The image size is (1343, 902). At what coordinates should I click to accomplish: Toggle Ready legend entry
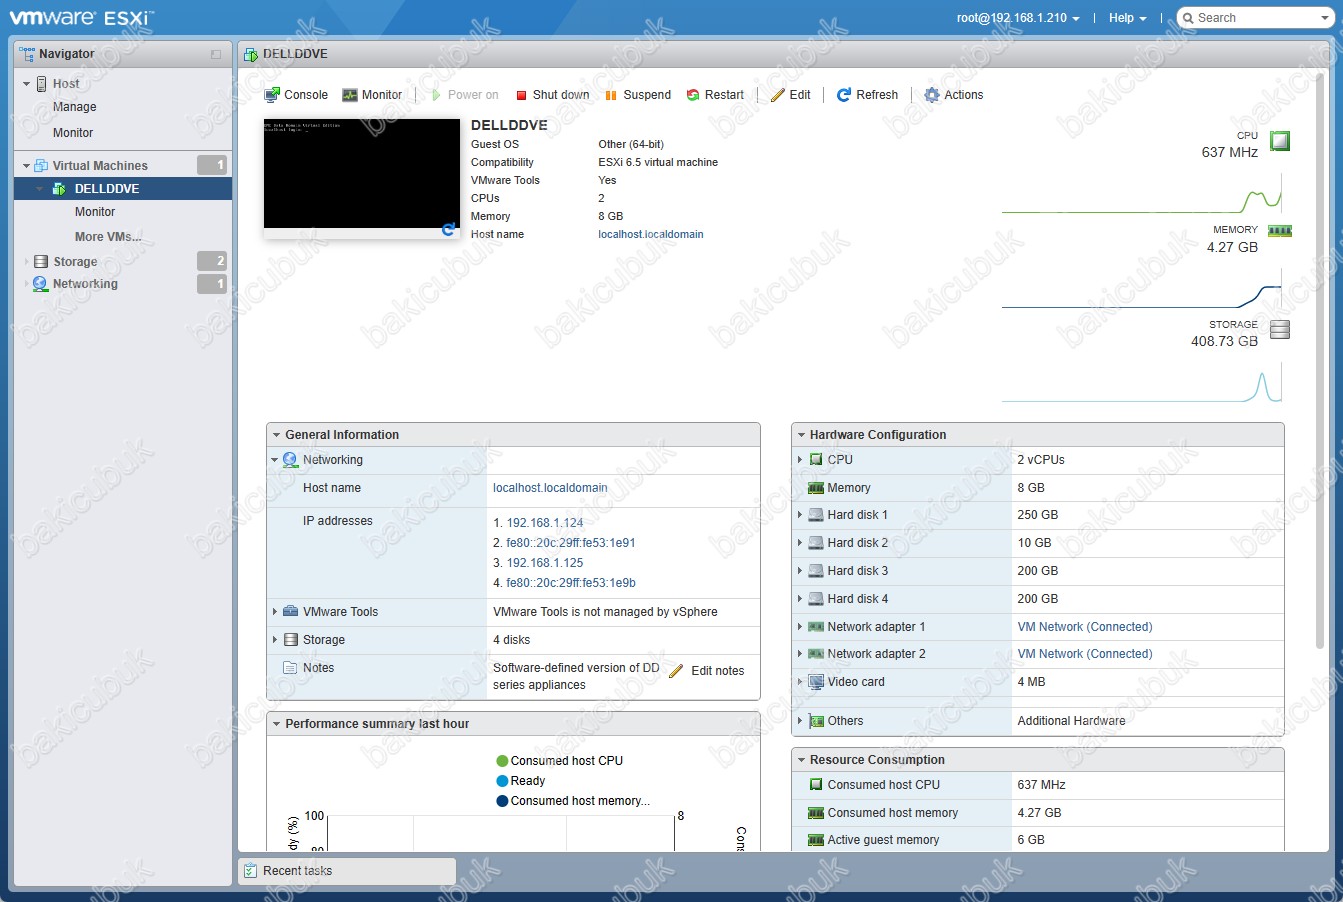click(521, 781)
